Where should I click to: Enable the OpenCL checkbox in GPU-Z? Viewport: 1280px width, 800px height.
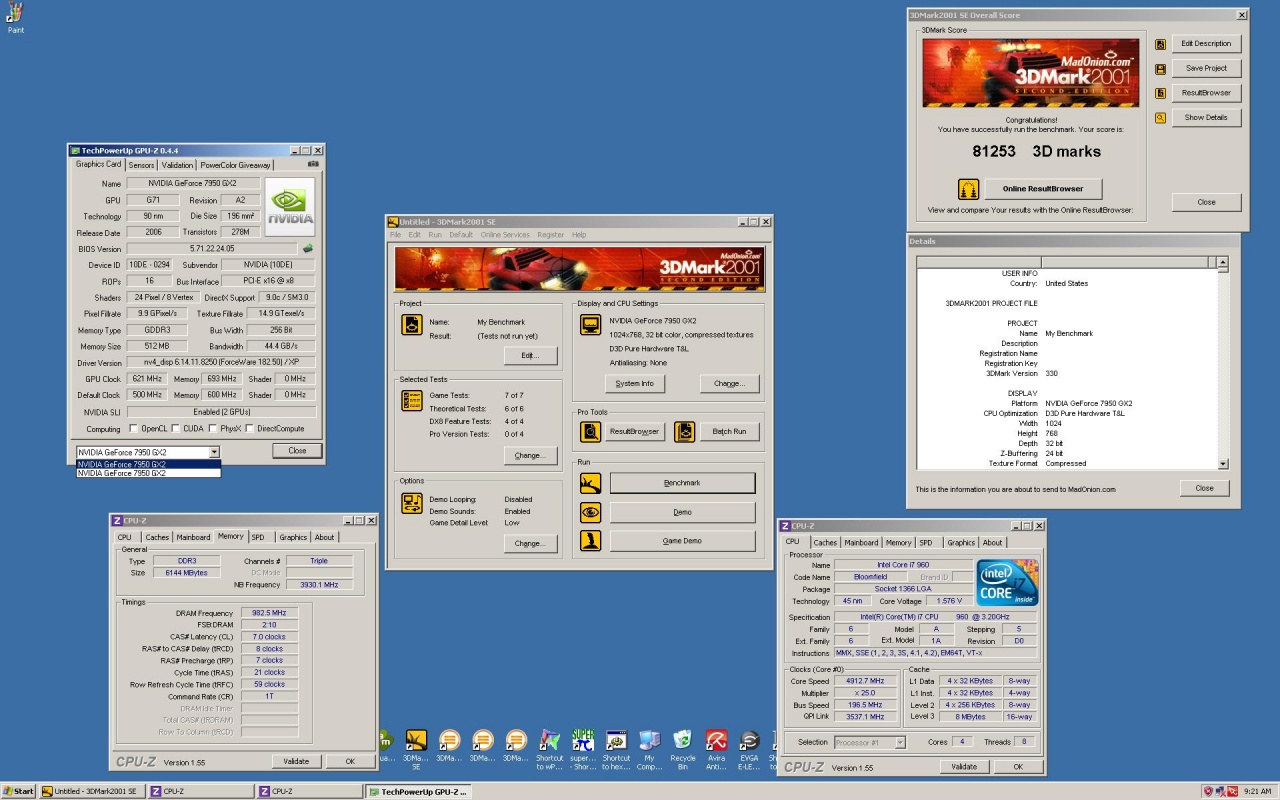[x=134, y=429]
